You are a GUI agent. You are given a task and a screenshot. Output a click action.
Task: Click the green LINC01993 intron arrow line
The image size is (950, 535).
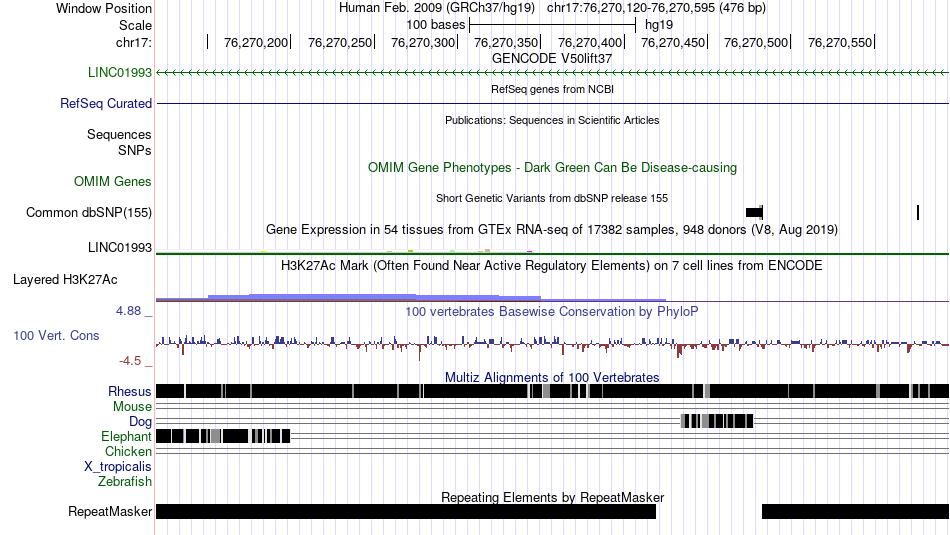(x=553, y=73)
